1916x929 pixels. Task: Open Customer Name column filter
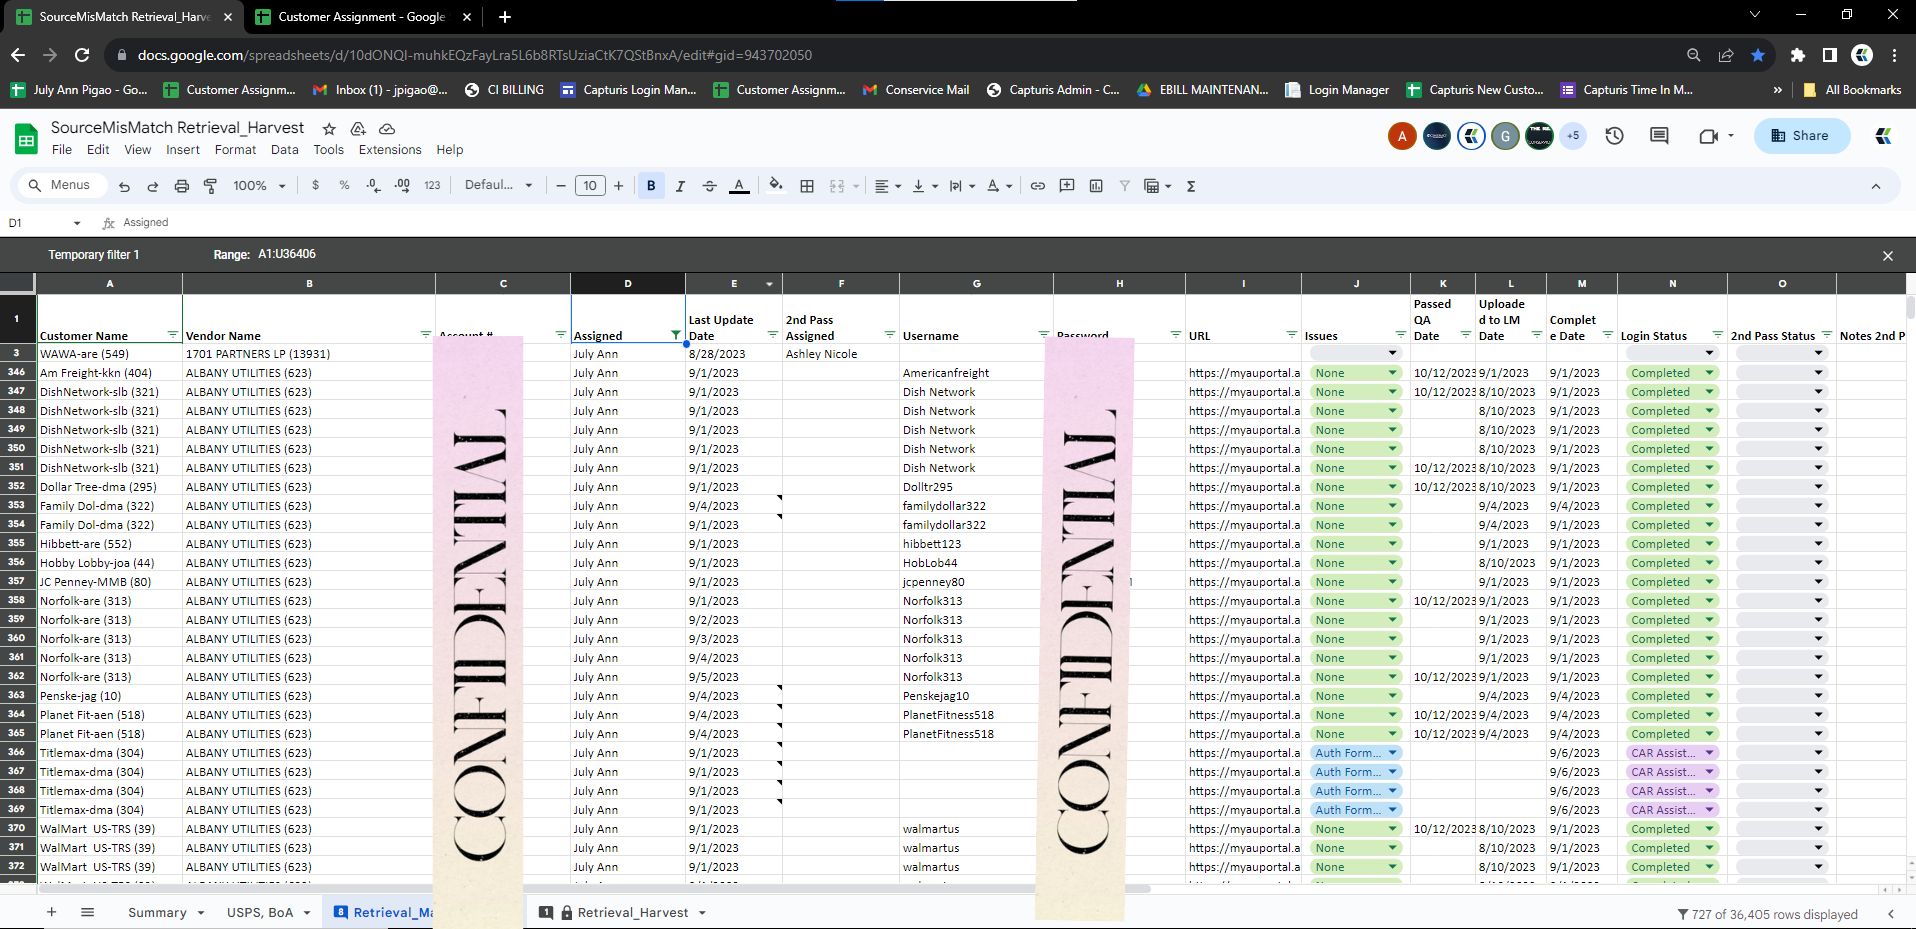coord(172,335)
